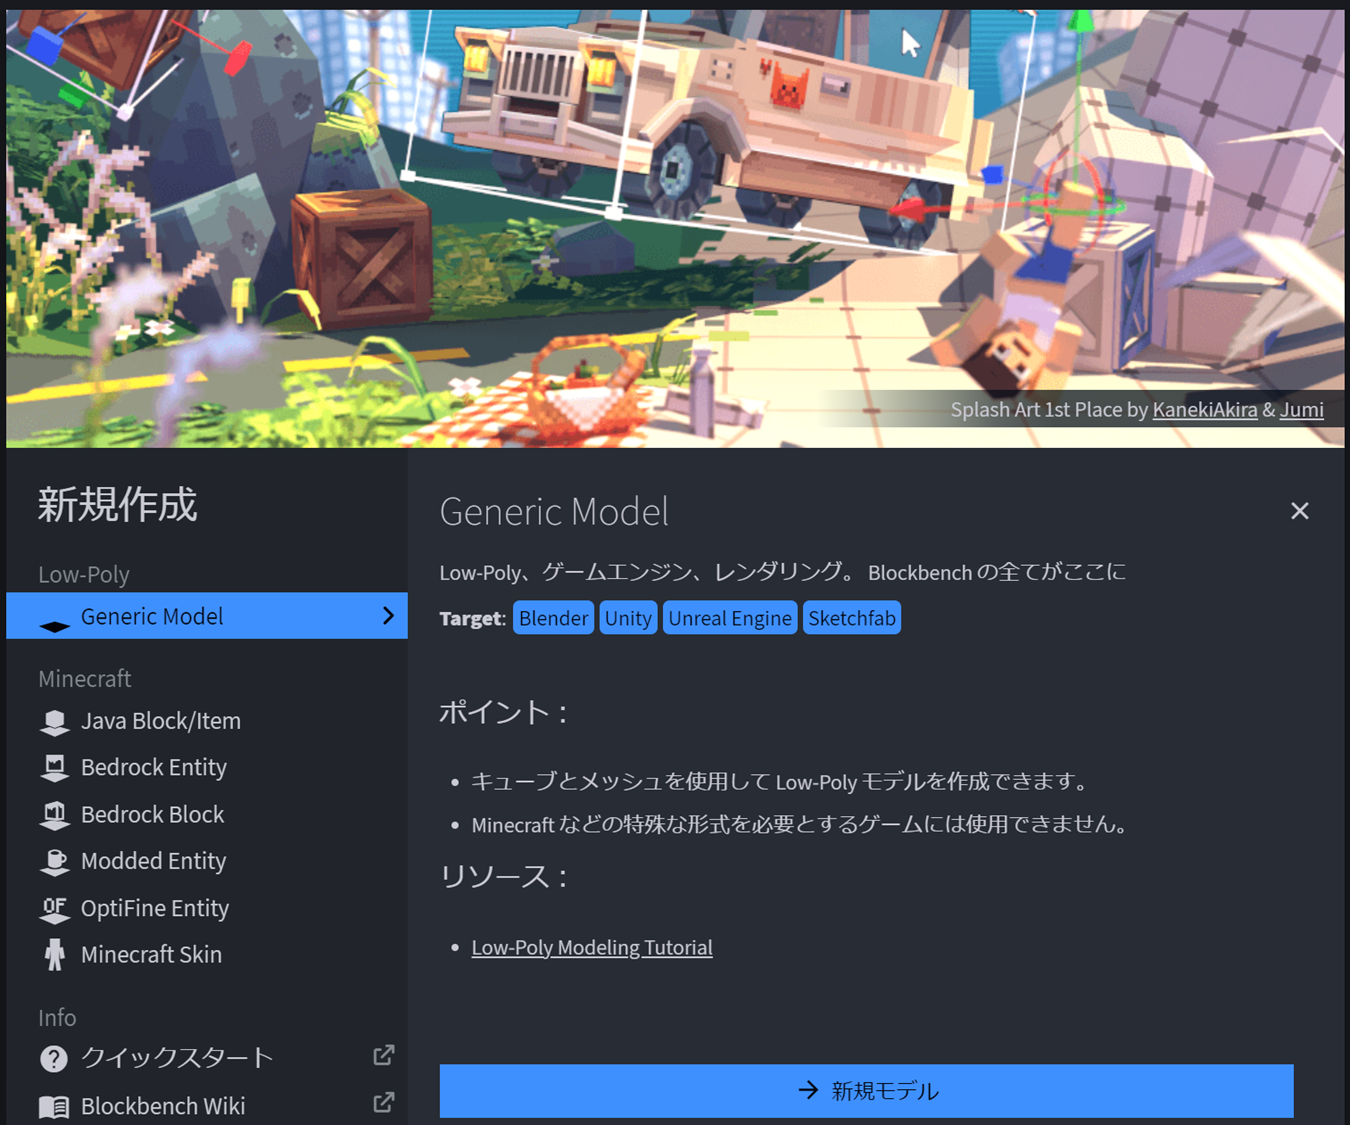Image resolution: width=1350 pixels, height=1125 pixels.
Task: Click the Sketchfab target tag
Action: pos(851,617)
